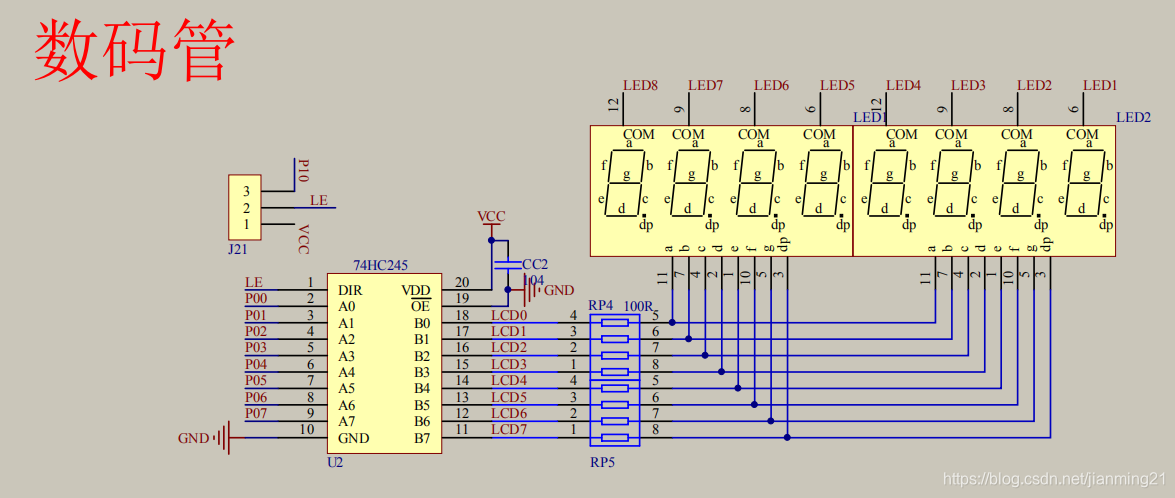Click the LED7 net label
Image resolution: width=1175 pixels, height=498 pixels.
[706, 85]
